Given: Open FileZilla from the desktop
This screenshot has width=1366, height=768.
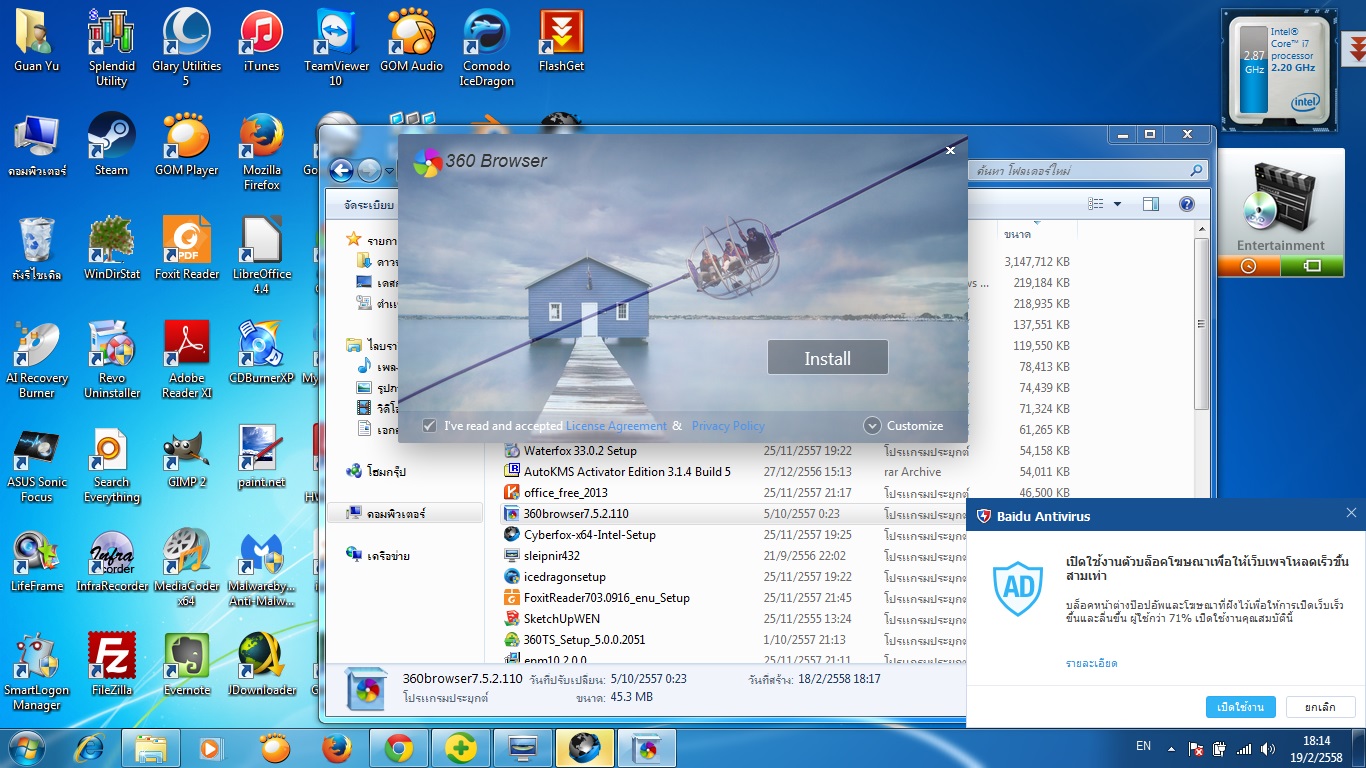Looking at the screenshot, I should tap(111, 665).
